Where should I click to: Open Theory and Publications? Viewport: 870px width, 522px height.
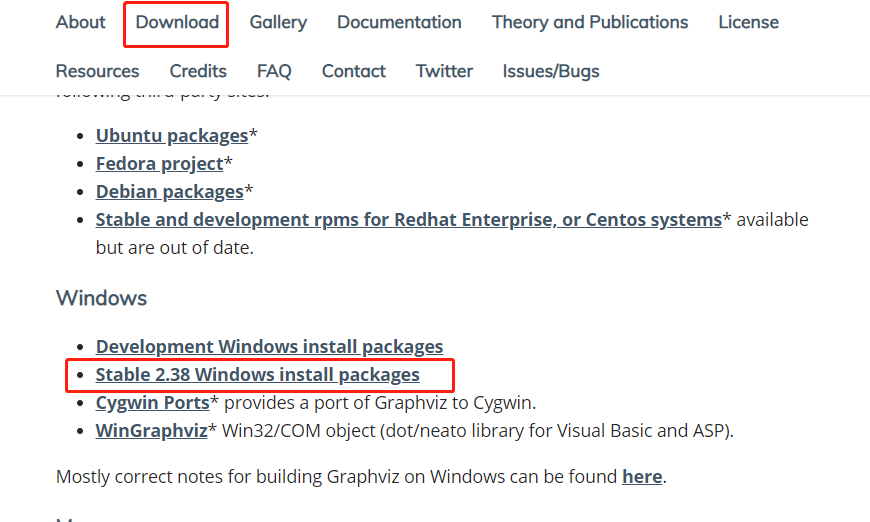coord(590,22)
